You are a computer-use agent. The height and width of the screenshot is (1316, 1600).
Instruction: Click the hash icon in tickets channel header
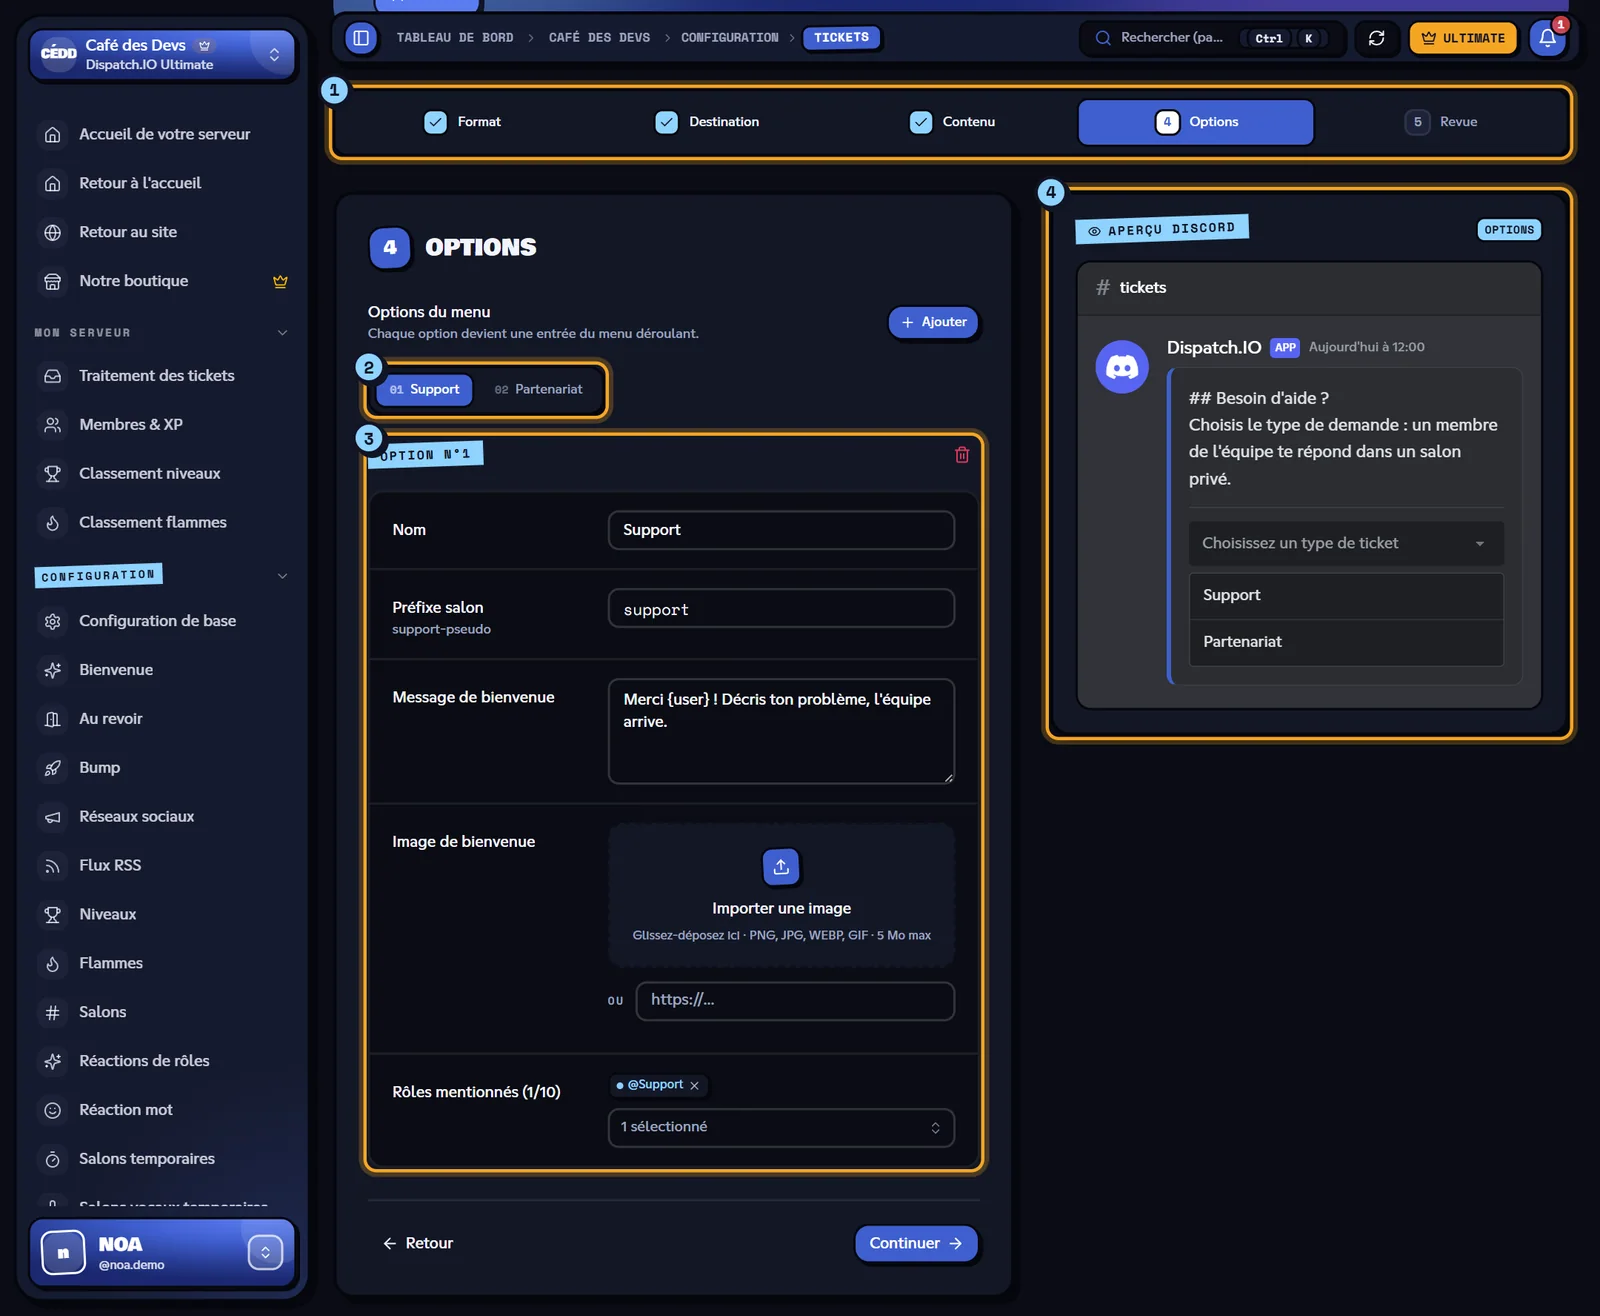point(1103,287)
